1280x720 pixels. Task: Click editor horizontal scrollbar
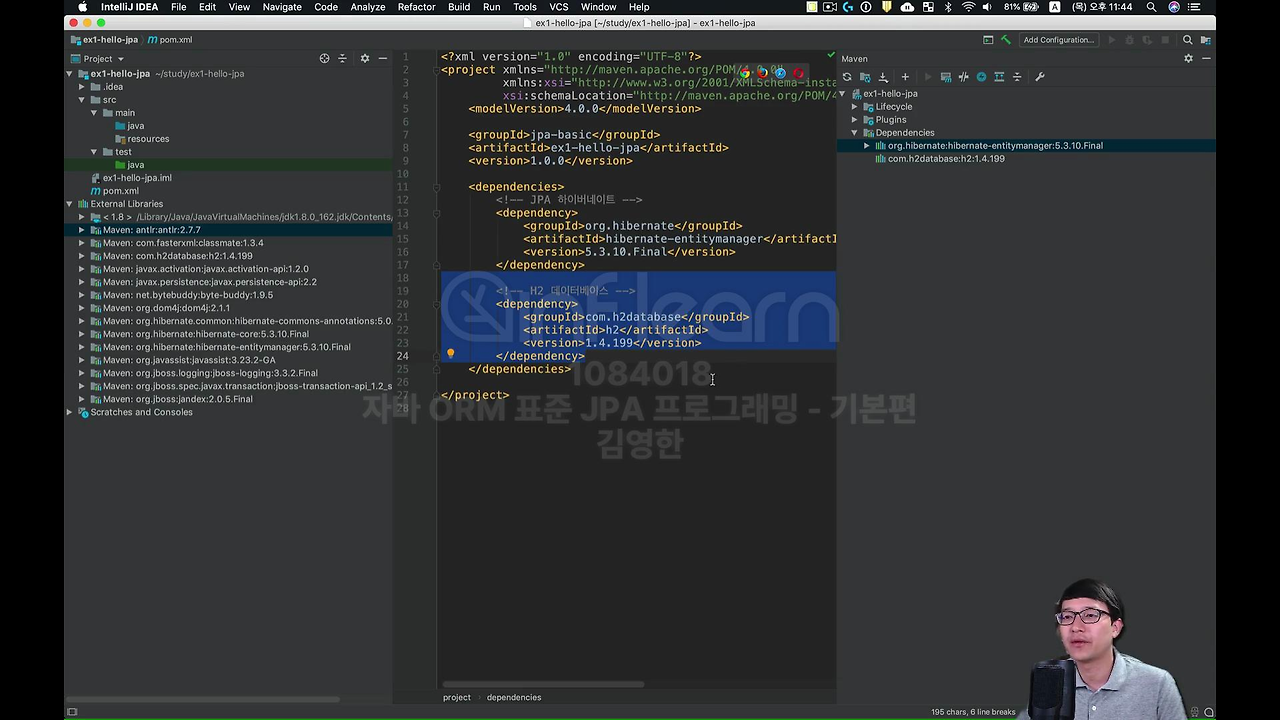point(542,684)
